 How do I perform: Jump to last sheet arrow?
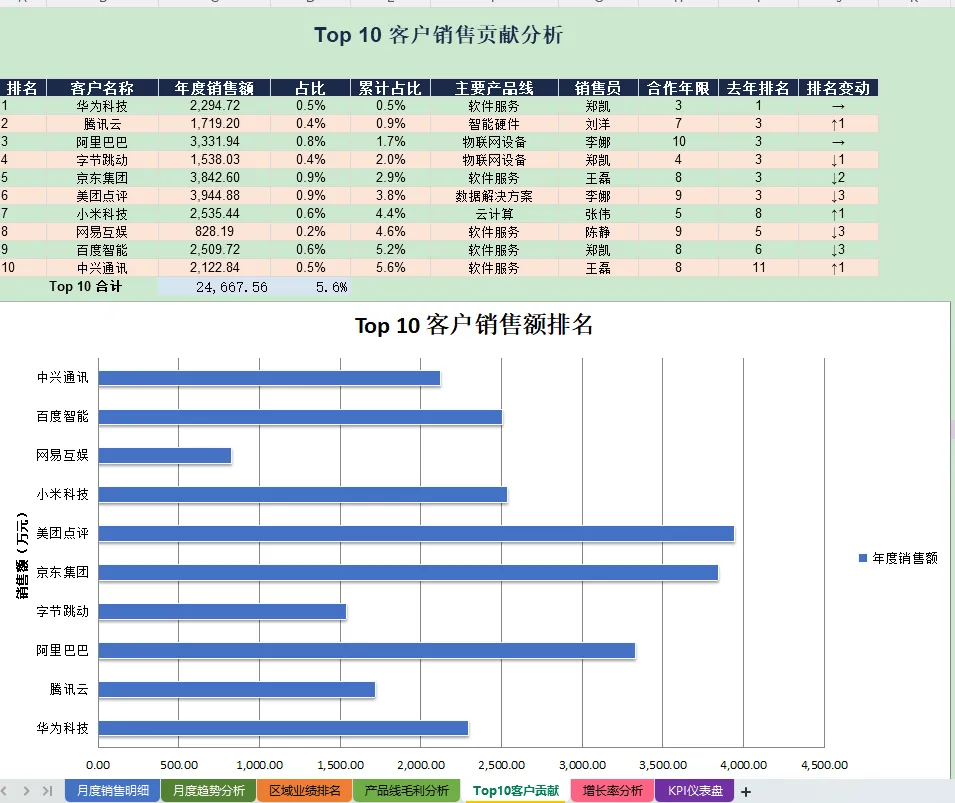click(x=48, y=791)
